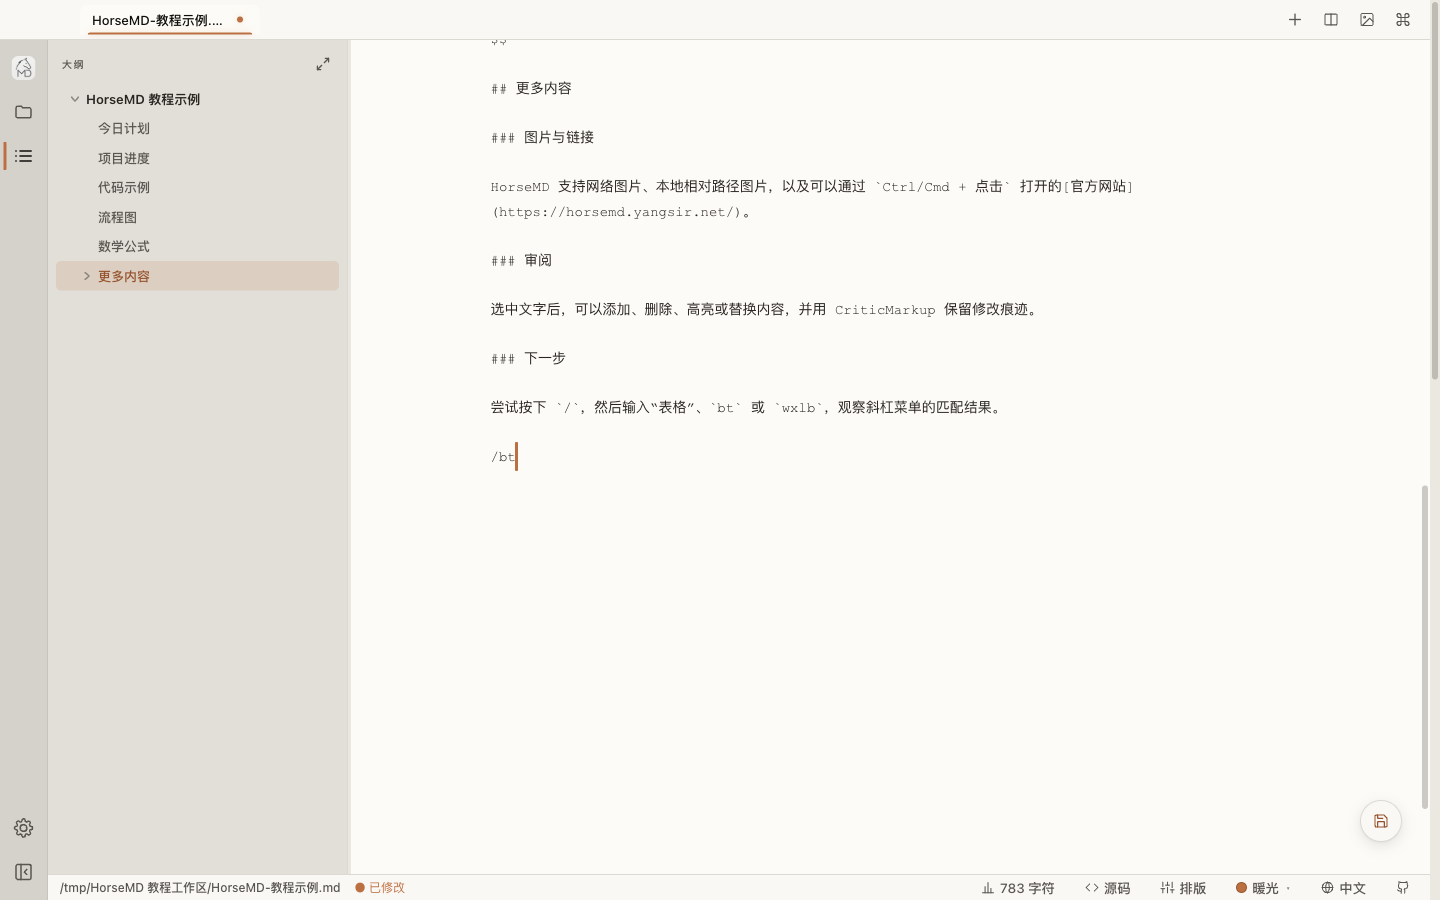Image resolution: width=1440 pixels, height=900 pixels.
Task: Click the modified dot on the tab
Action: click(240, 19)
